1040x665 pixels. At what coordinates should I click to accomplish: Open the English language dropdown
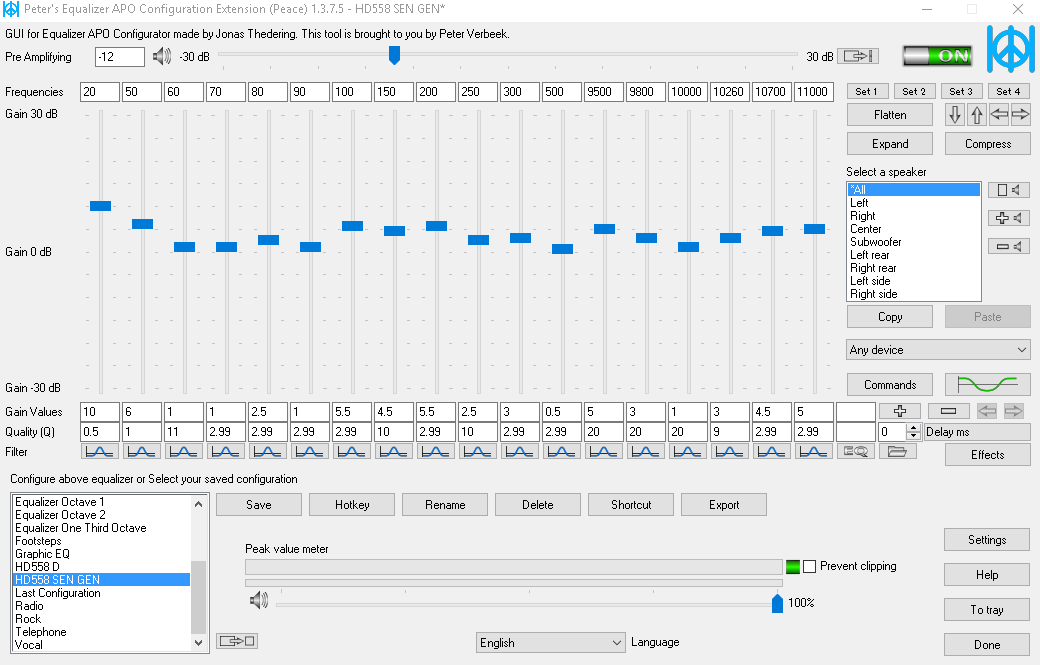click(550, 642)
